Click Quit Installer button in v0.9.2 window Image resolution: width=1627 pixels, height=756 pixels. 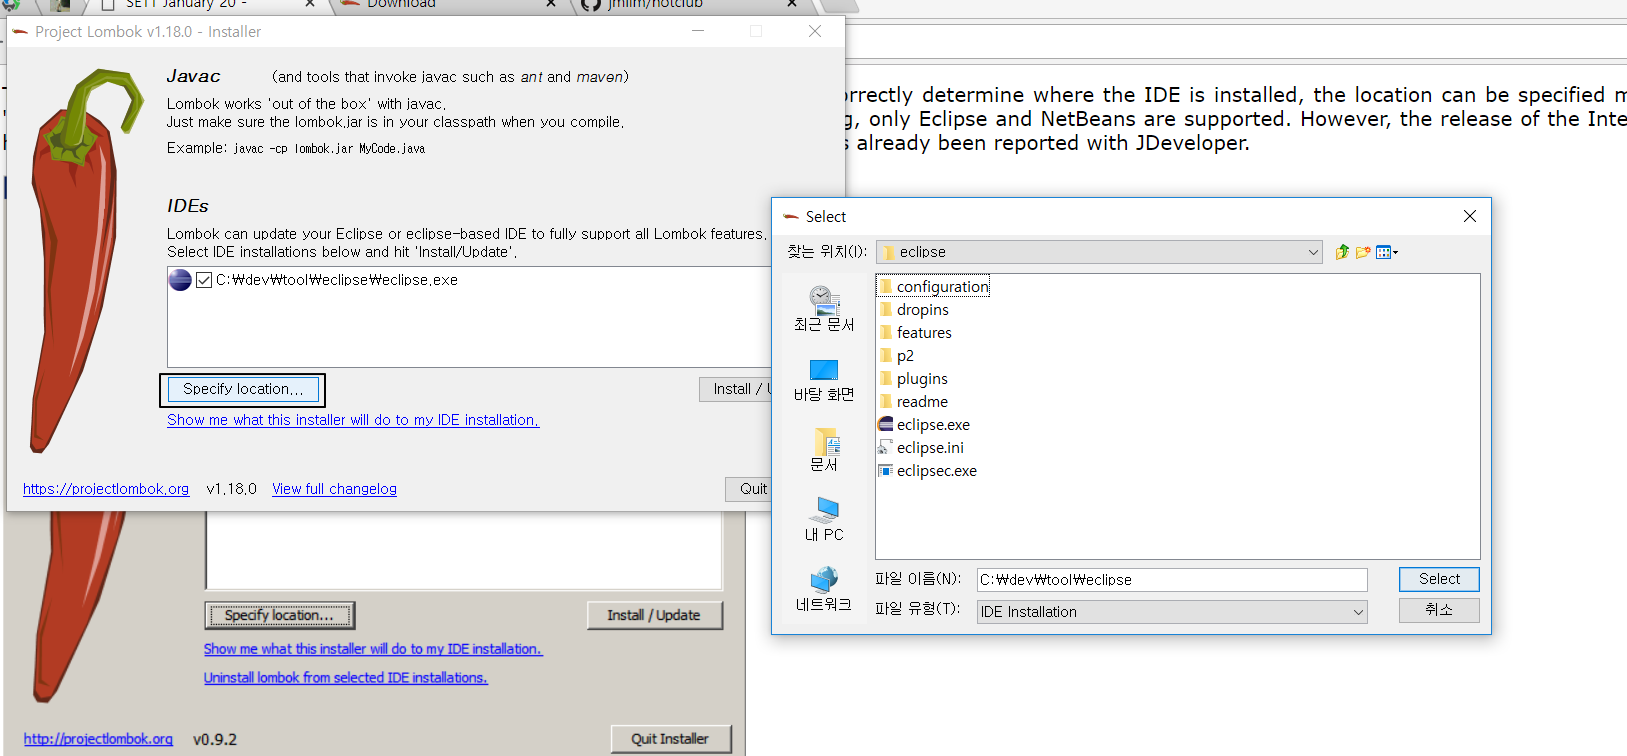click(x=670, y=739)
